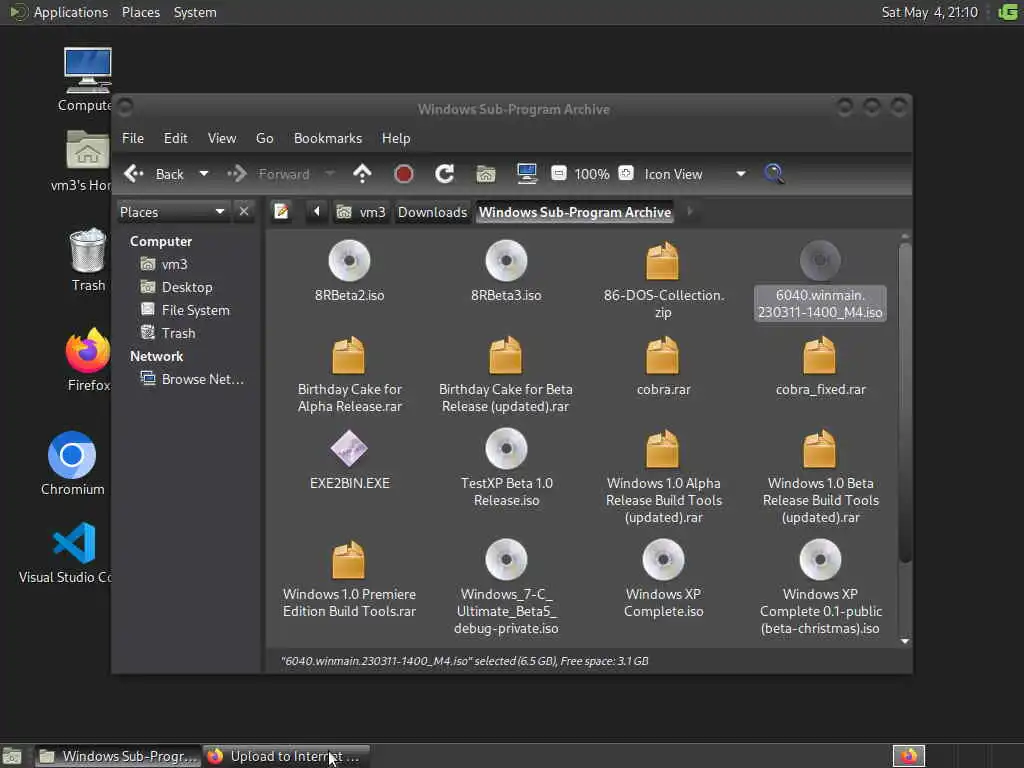Open the Edit menu
The image size is (1024, 768).
click(175, 138)
